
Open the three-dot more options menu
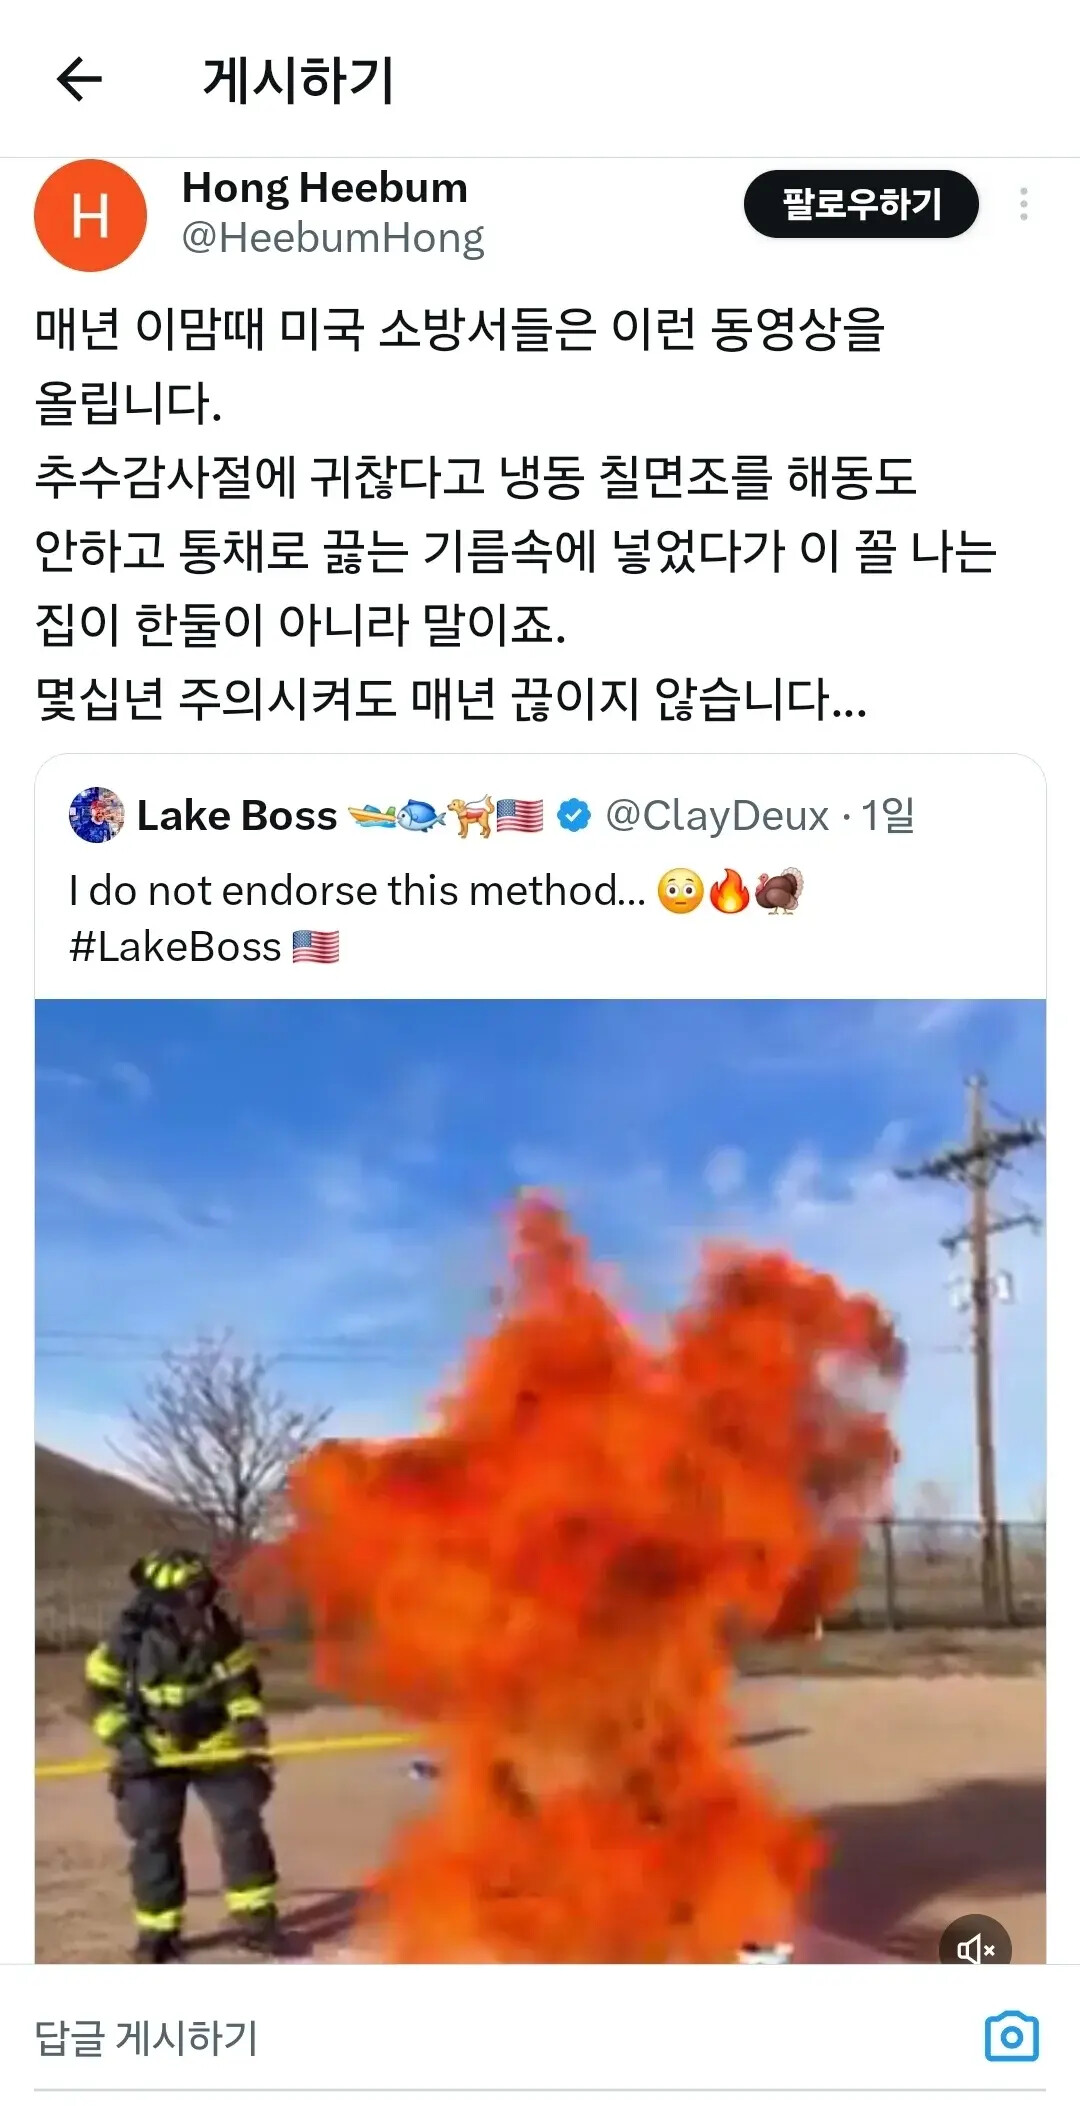tap(1023, 204)
